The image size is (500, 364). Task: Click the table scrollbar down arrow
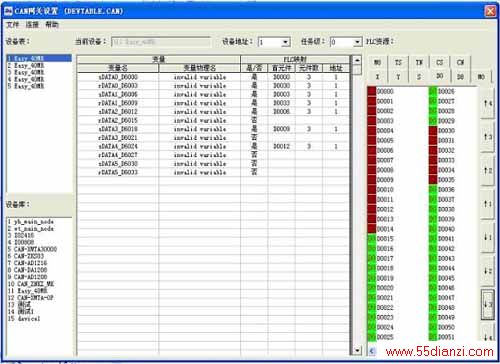(357, 351)
